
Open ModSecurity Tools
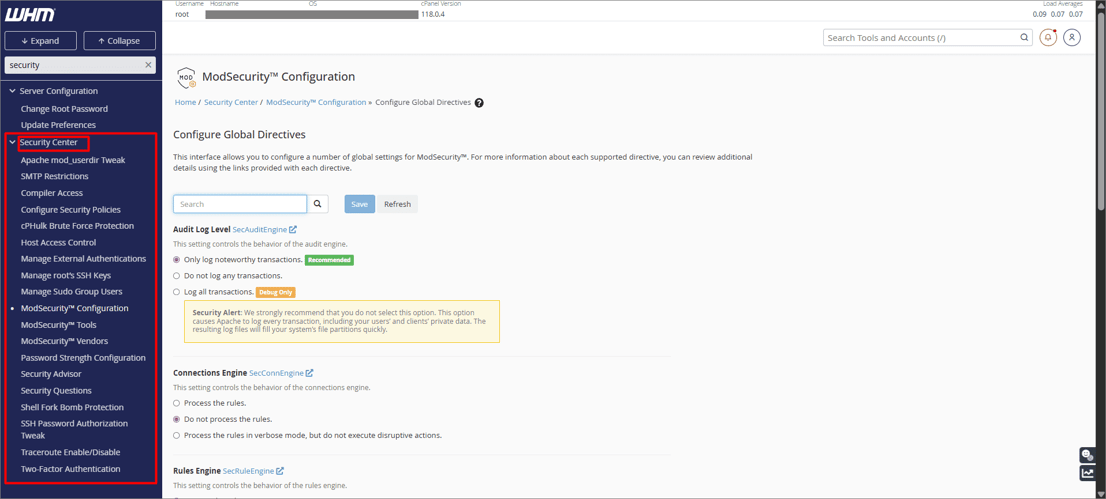click(59, 325)
